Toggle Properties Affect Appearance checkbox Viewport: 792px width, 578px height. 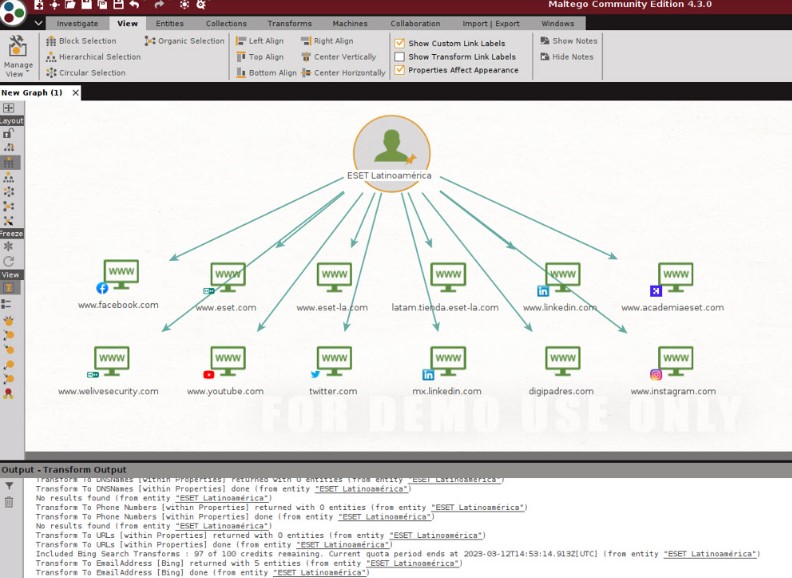click(x=400, y=71)
